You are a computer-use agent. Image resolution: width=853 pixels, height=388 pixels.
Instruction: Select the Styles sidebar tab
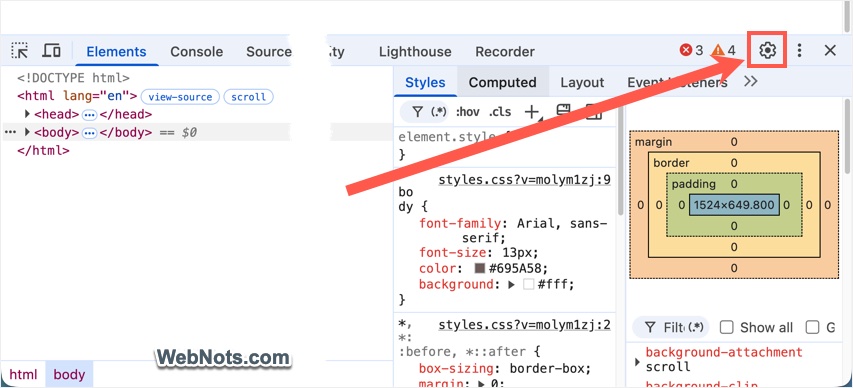425,83
